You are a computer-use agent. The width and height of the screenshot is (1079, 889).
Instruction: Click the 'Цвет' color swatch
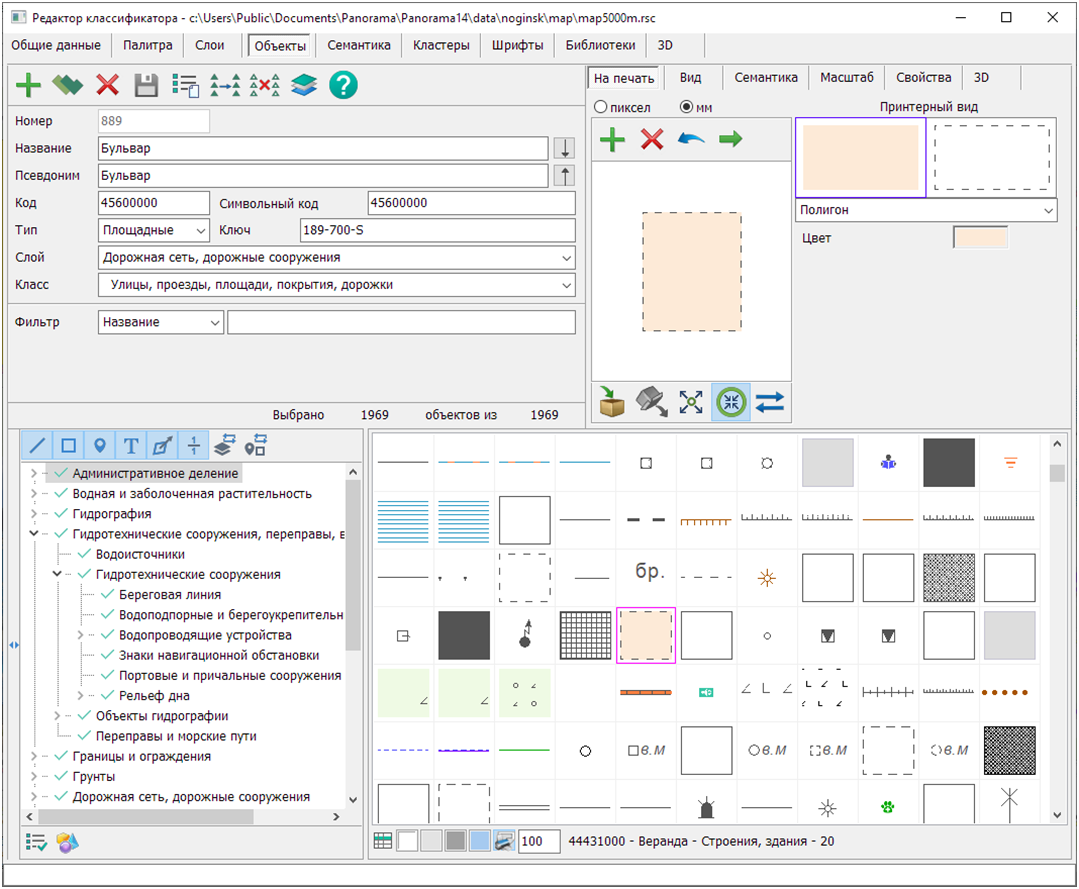(x=980, y=237)
